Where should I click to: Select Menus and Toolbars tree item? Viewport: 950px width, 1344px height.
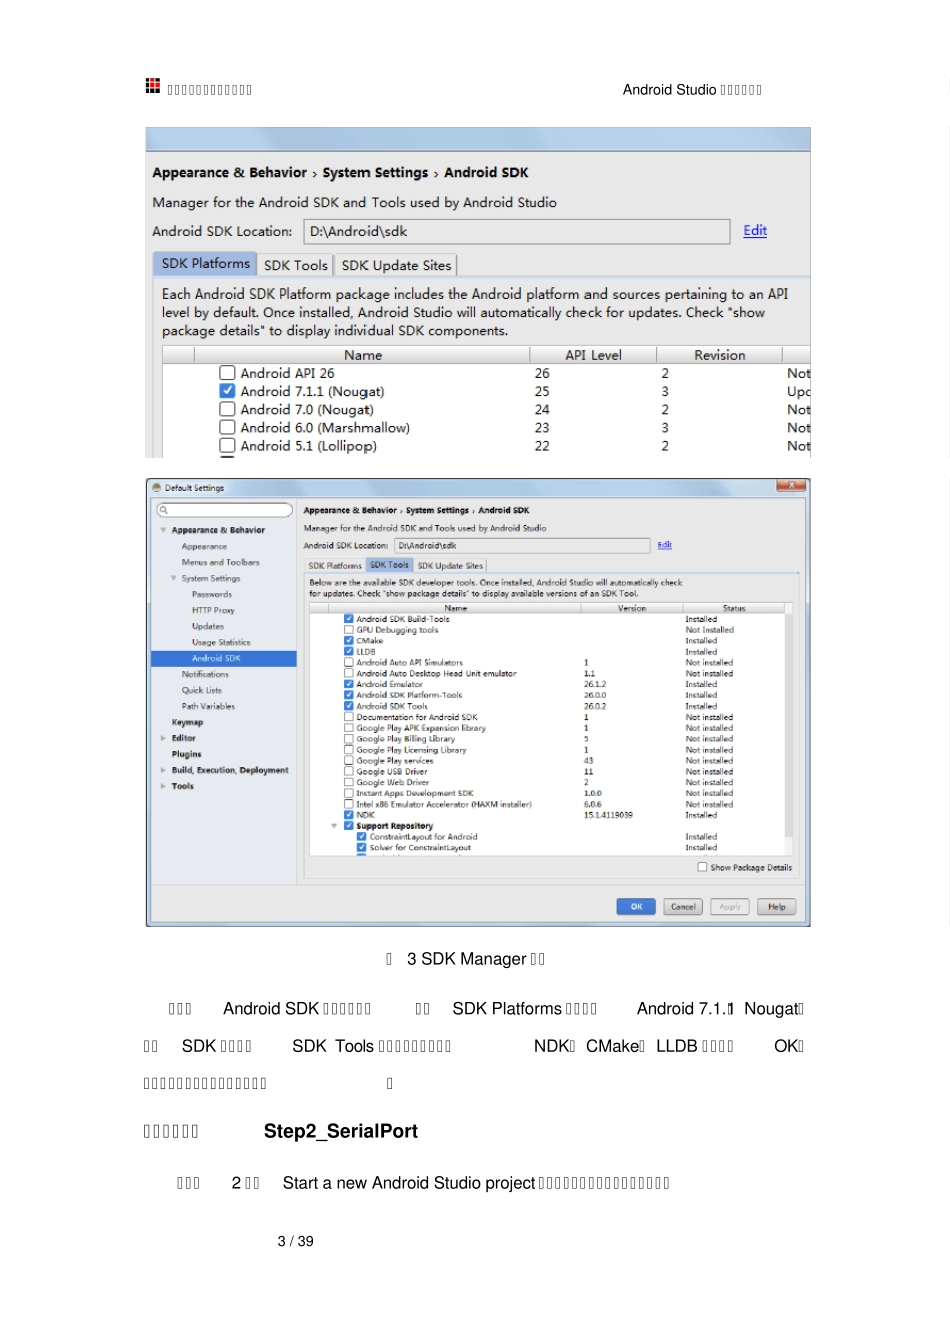pos(220,562)
